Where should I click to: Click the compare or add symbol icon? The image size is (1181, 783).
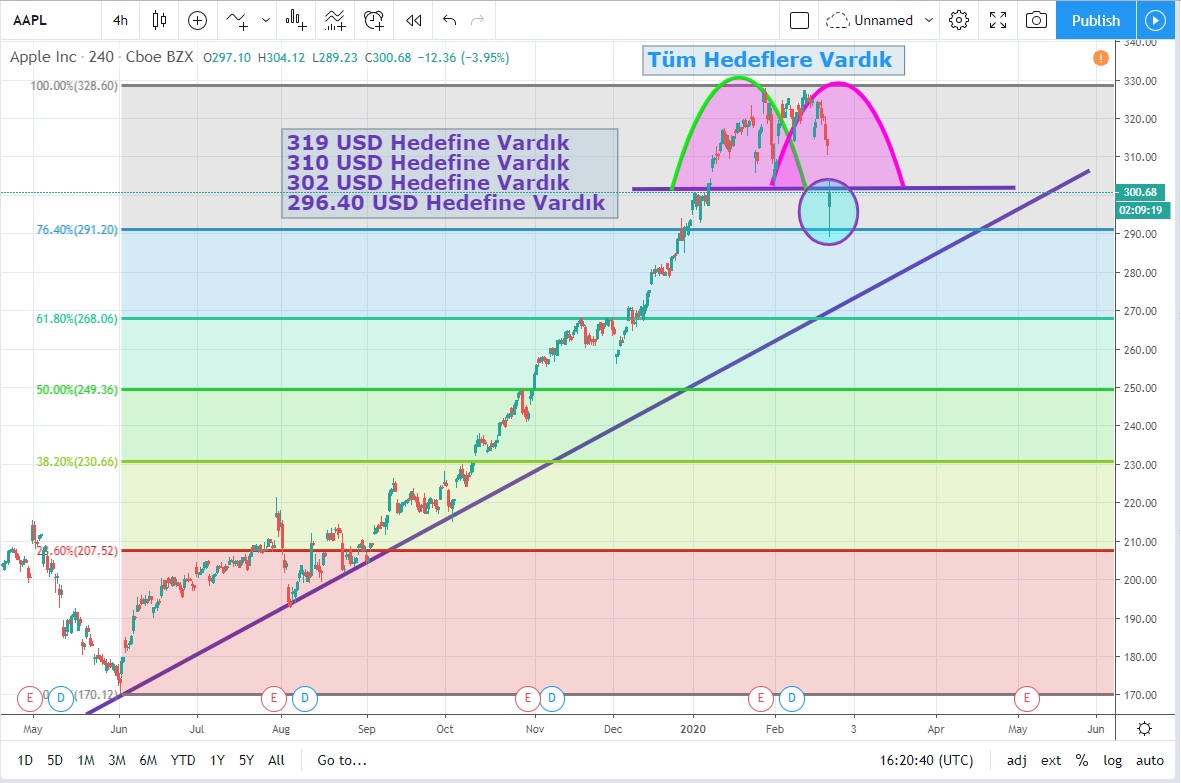pyautogui.click(x=197, y=20)
